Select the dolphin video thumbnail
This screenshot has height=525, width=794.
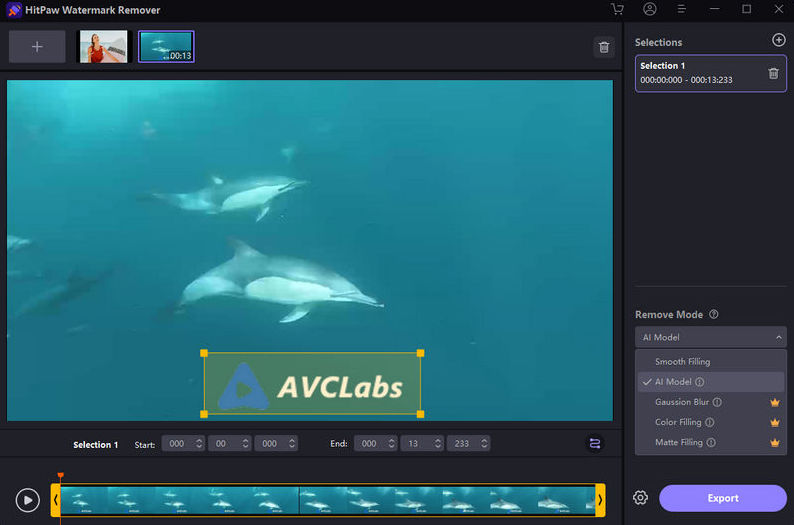coord(166,47)
